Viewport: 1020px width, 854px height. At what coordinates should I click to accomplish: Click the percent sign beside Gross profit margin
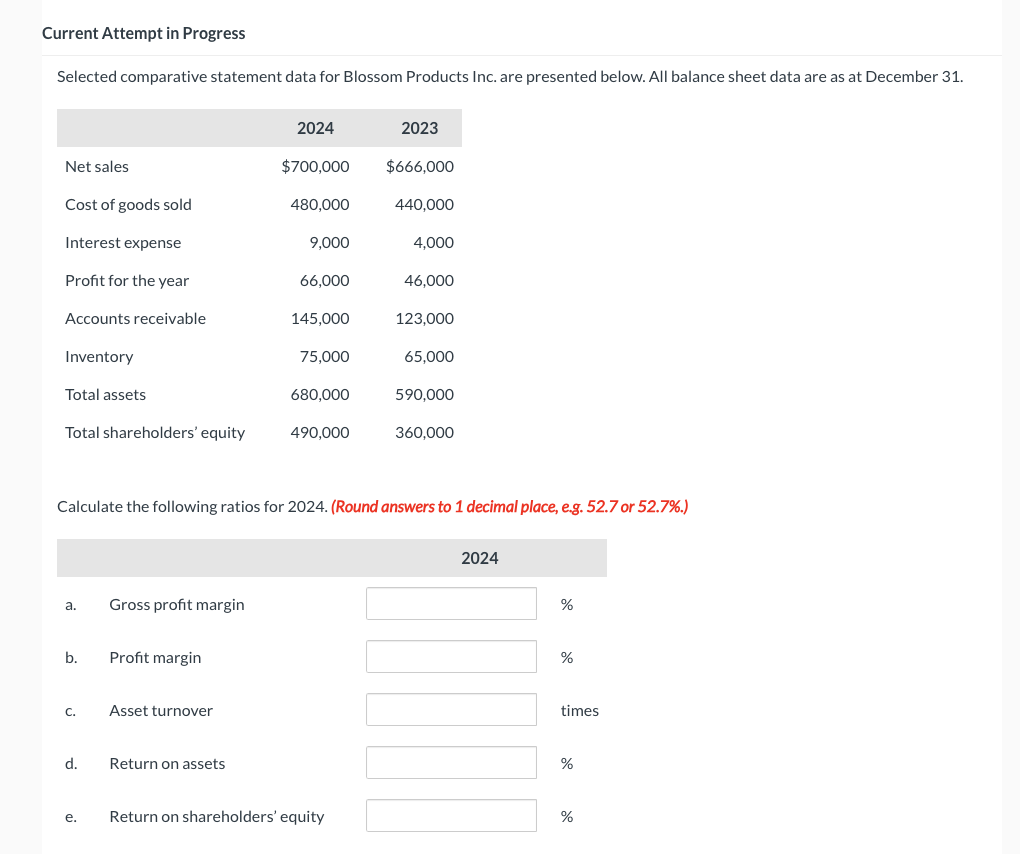tap(566, 602)
